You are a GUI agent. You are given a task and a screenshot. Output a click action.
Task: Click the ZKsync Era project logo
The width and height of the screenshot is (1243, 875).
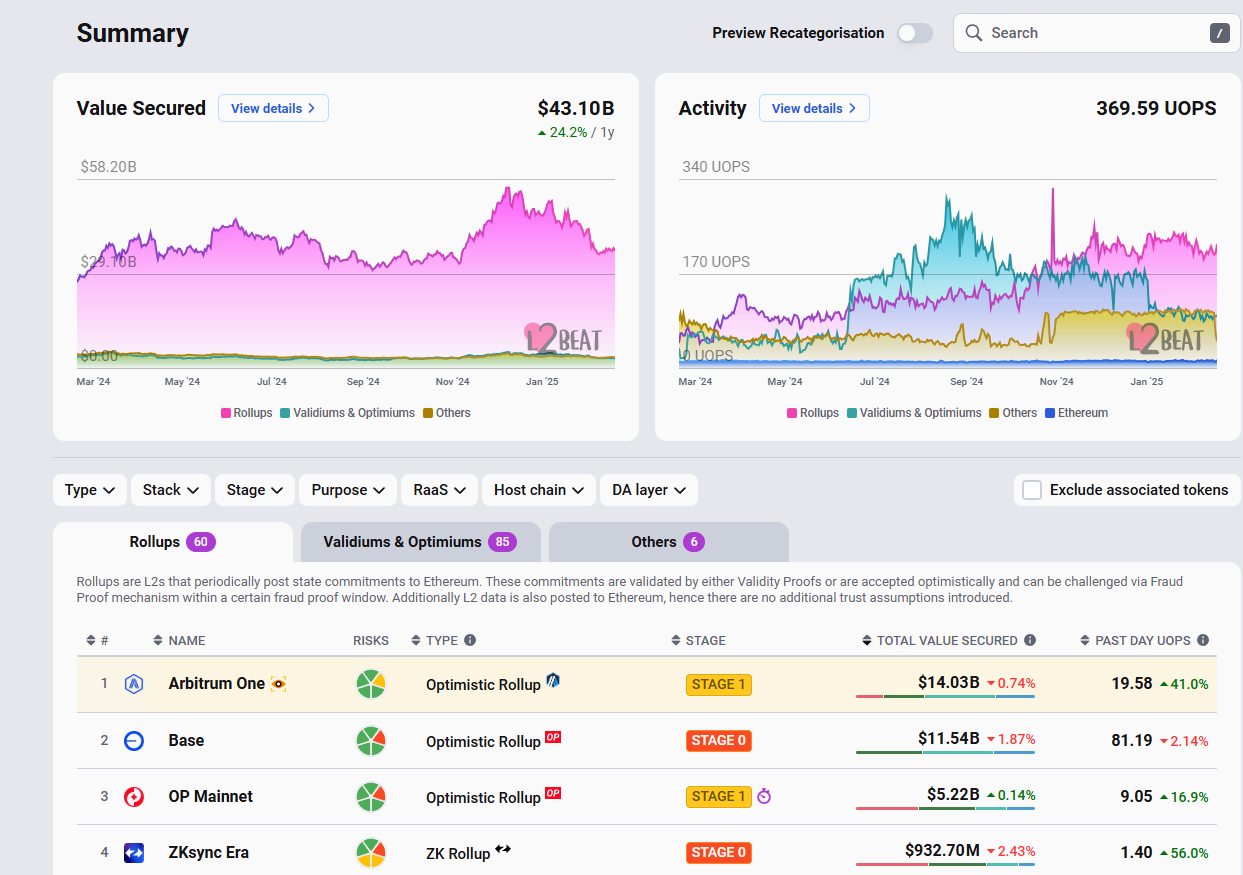point(134,853)
